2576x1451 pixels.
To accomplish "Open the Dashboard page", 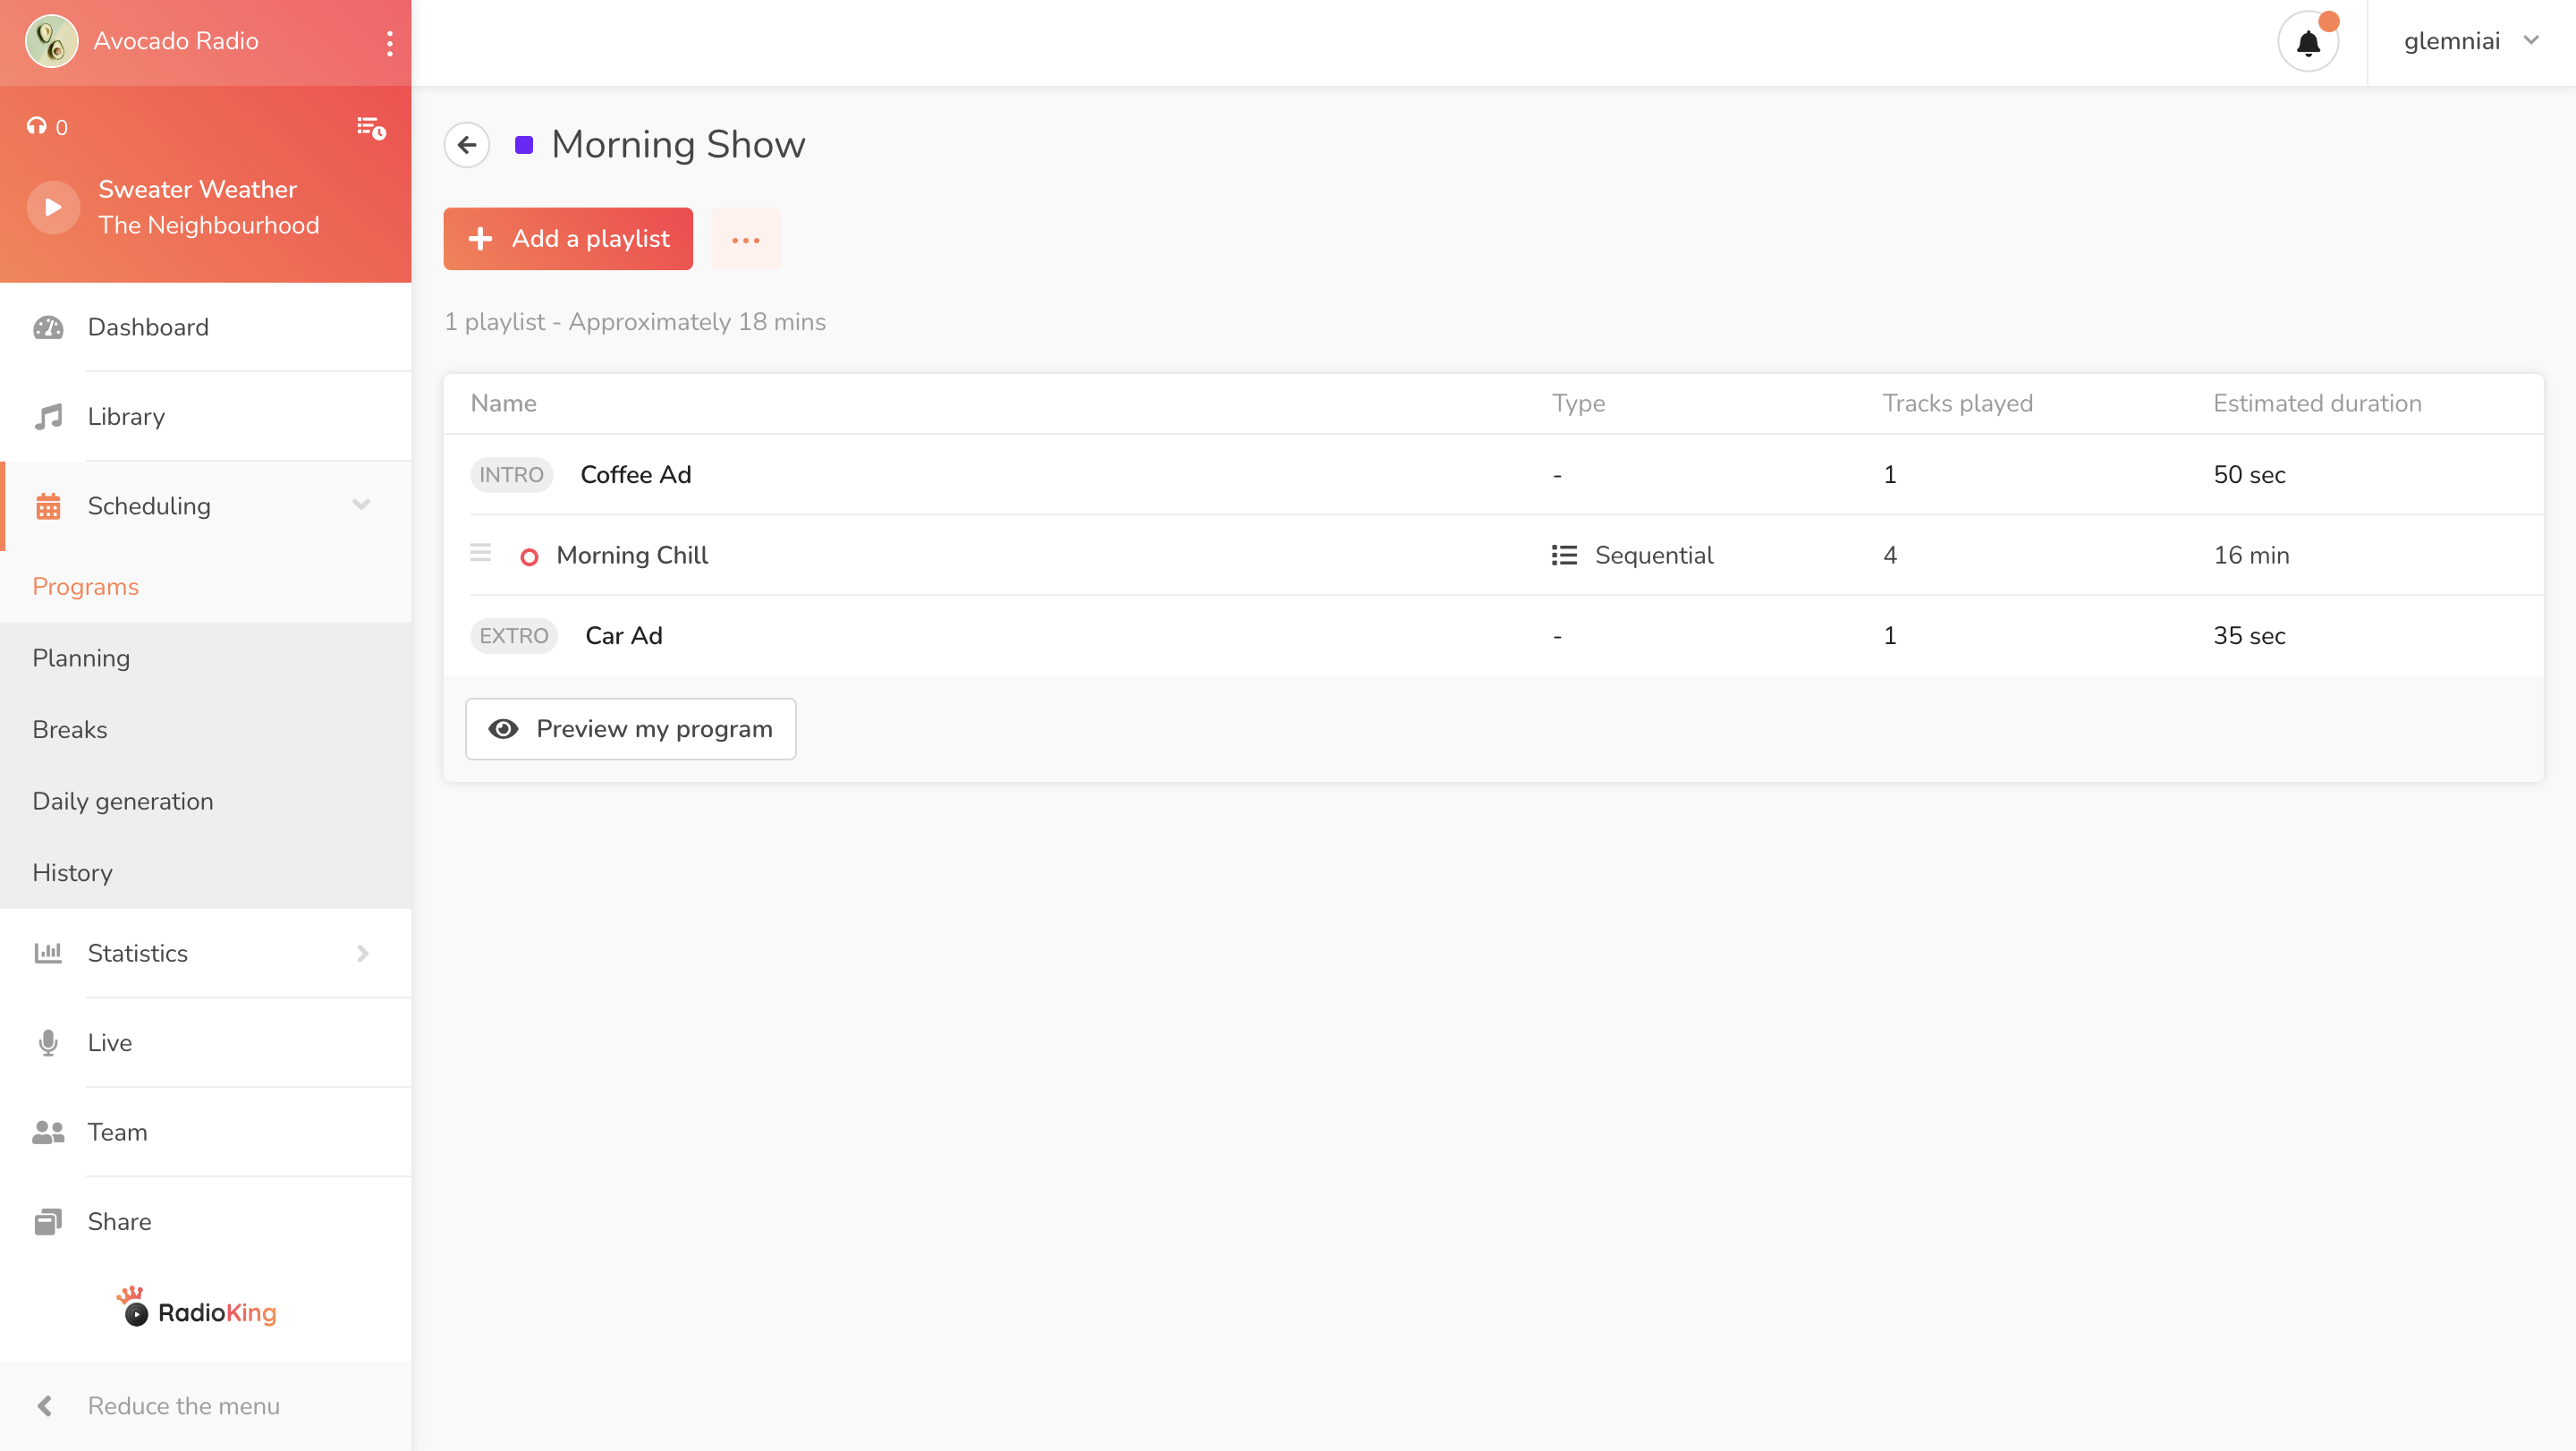I will point(206,327).
